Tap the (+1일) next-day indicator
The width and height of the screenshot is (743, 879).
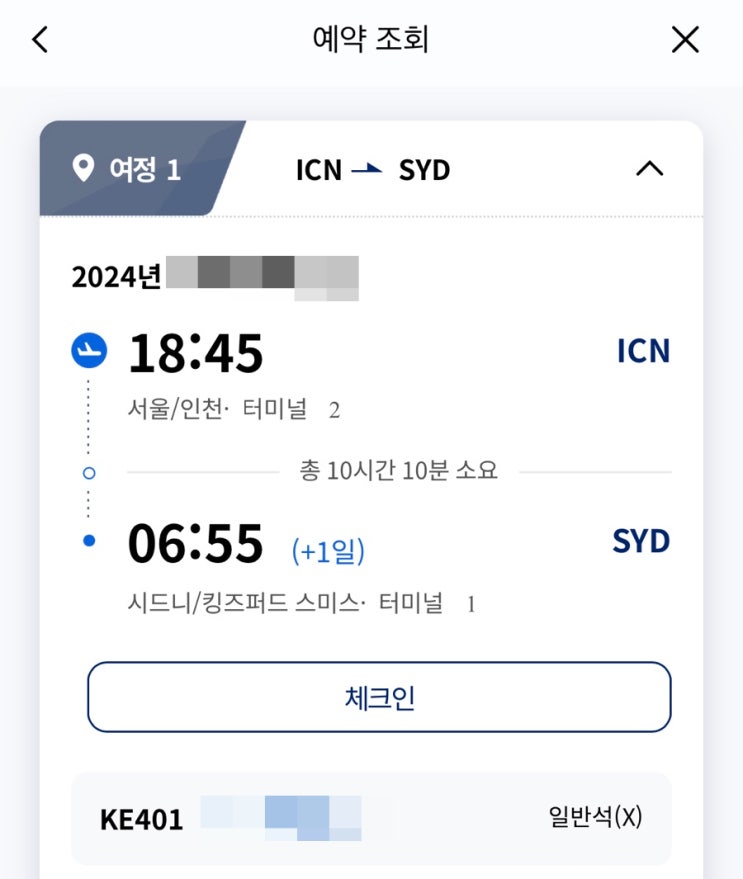pos(328,549)
